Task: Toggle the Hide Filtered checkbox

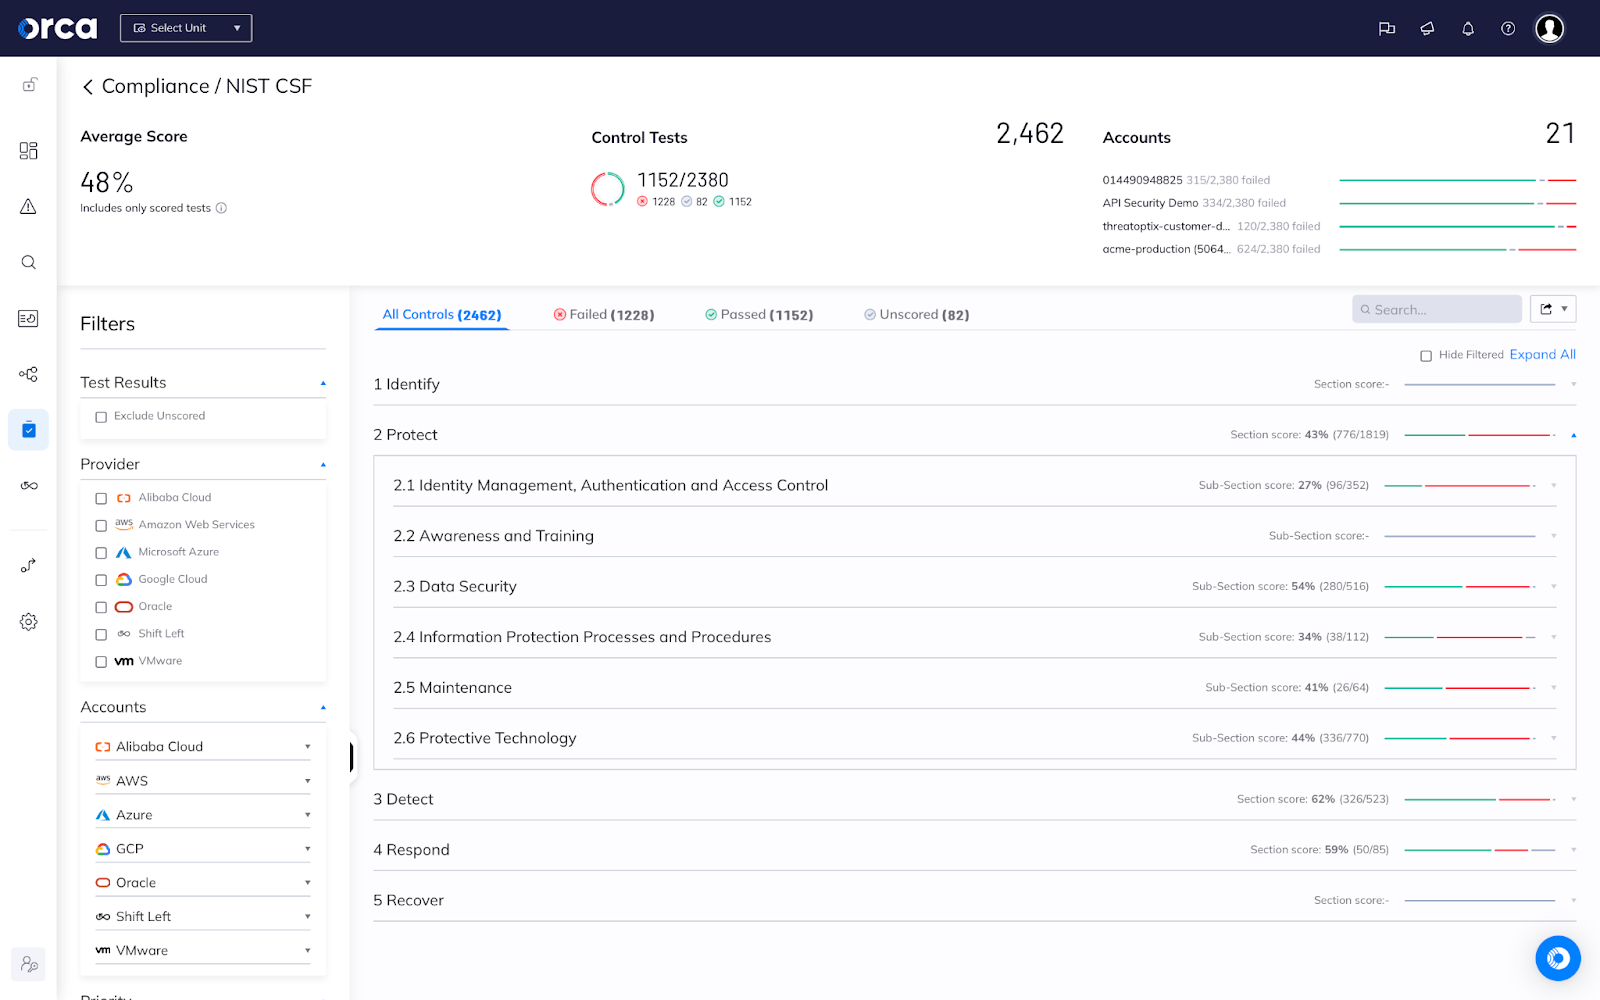Action: point(1426,354)
